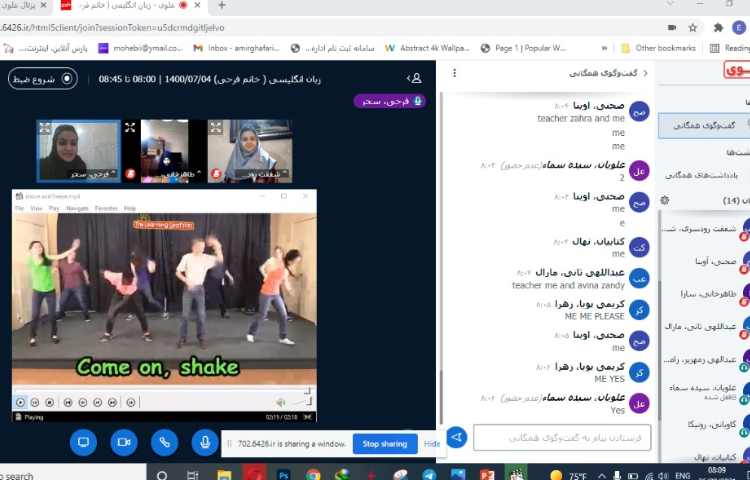The height and width of the screenshot is (480, 750).
Task: Close the active browser tab
Action: 198,5
